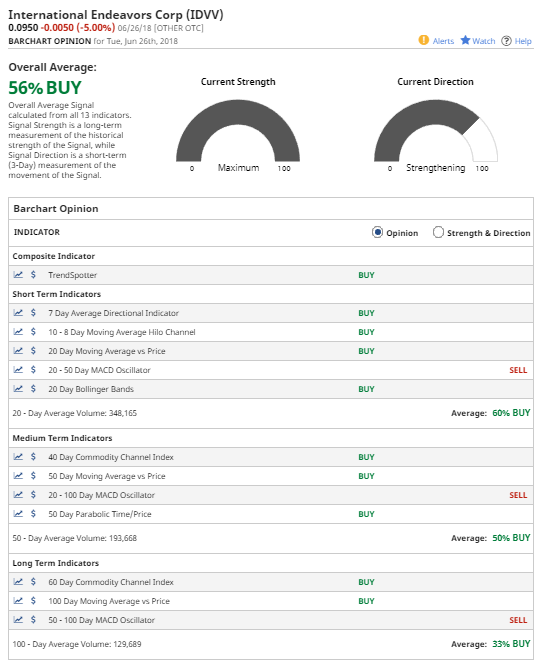Click dollar icon for 20 Day Moving Average vs Price
The width and height of the screenshot is (539, 665).
[x=33, y=351]
